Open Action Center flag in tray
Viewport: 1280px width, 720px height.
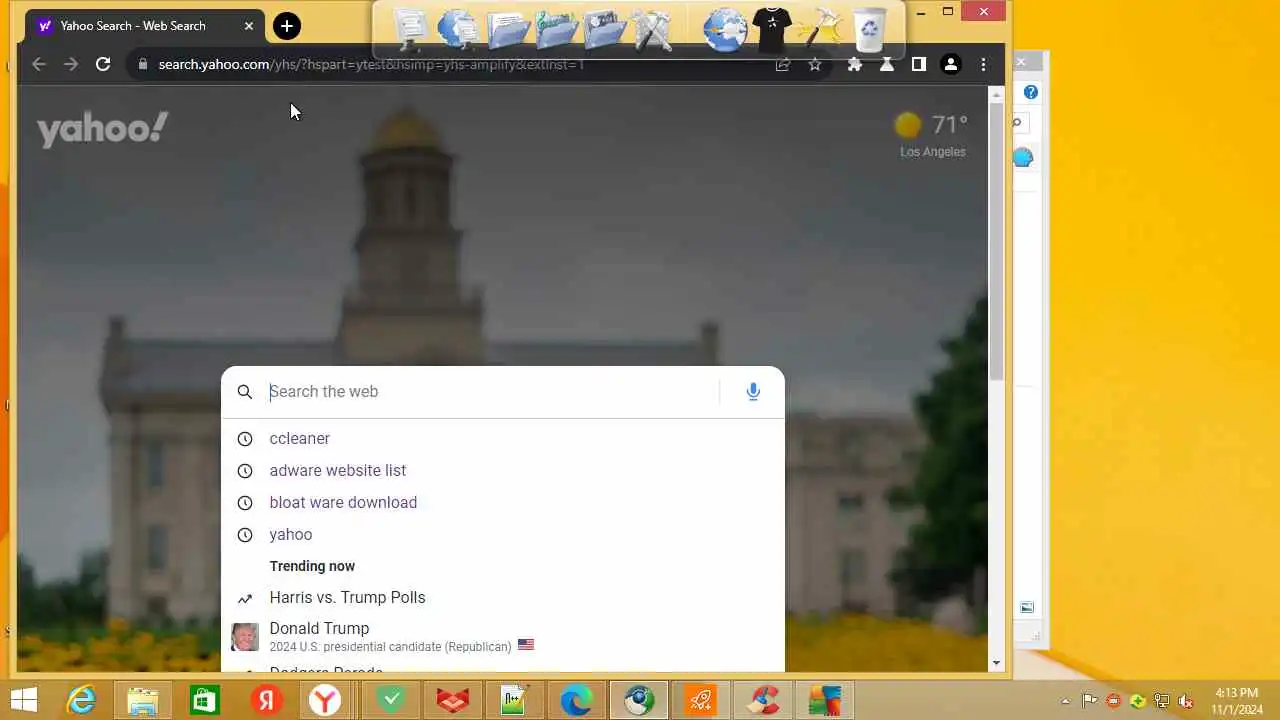click(x=1090, y=701)
